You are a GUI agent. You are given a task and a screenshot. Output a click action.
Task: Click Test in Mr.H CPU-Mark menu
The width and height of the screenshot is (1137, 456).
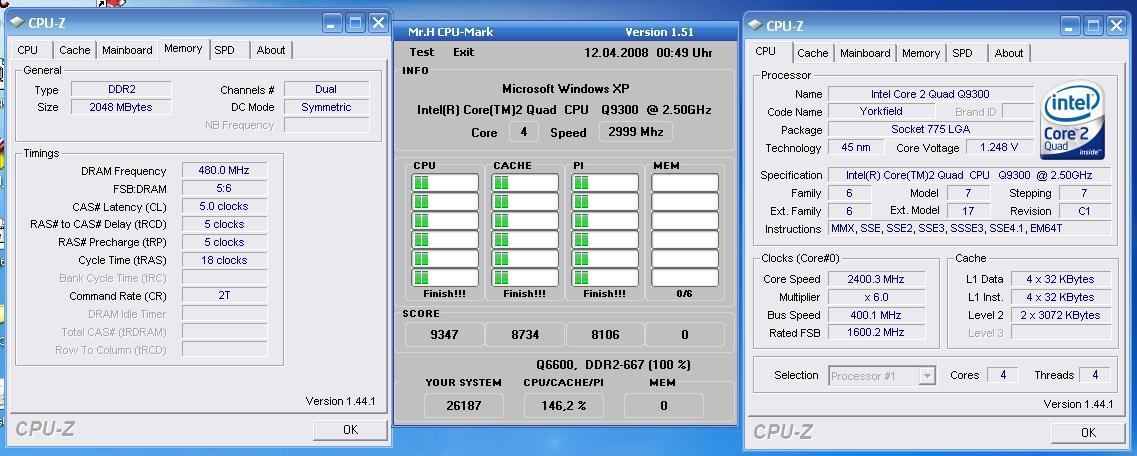(x=422, y=52)
